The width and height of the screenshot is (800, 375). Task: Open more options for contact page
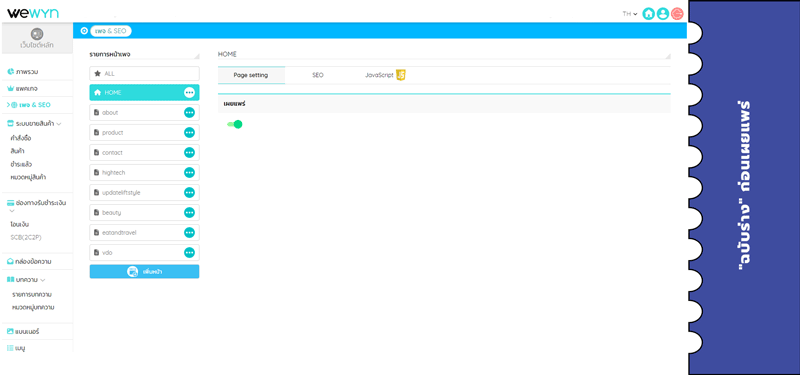189,153
